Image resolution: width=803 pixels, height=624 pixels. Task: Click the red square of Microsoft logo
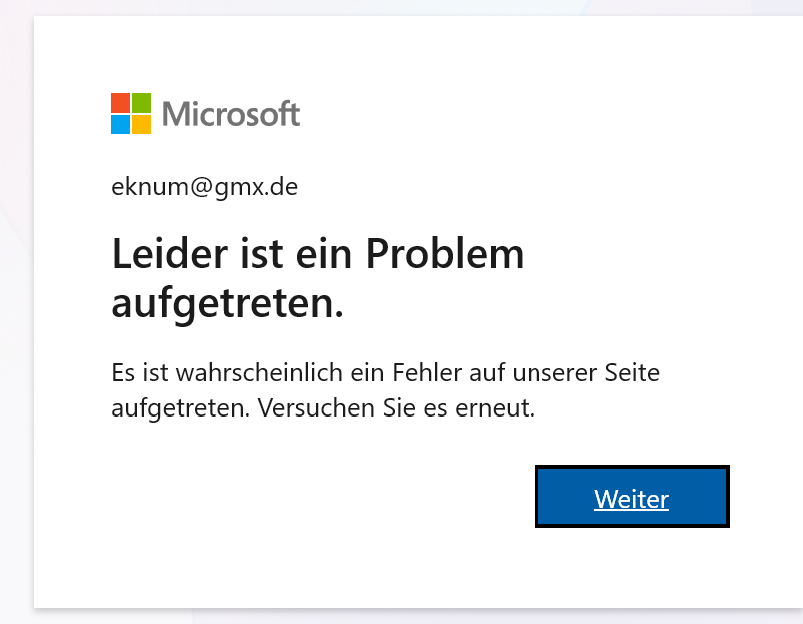click(120, 102)
